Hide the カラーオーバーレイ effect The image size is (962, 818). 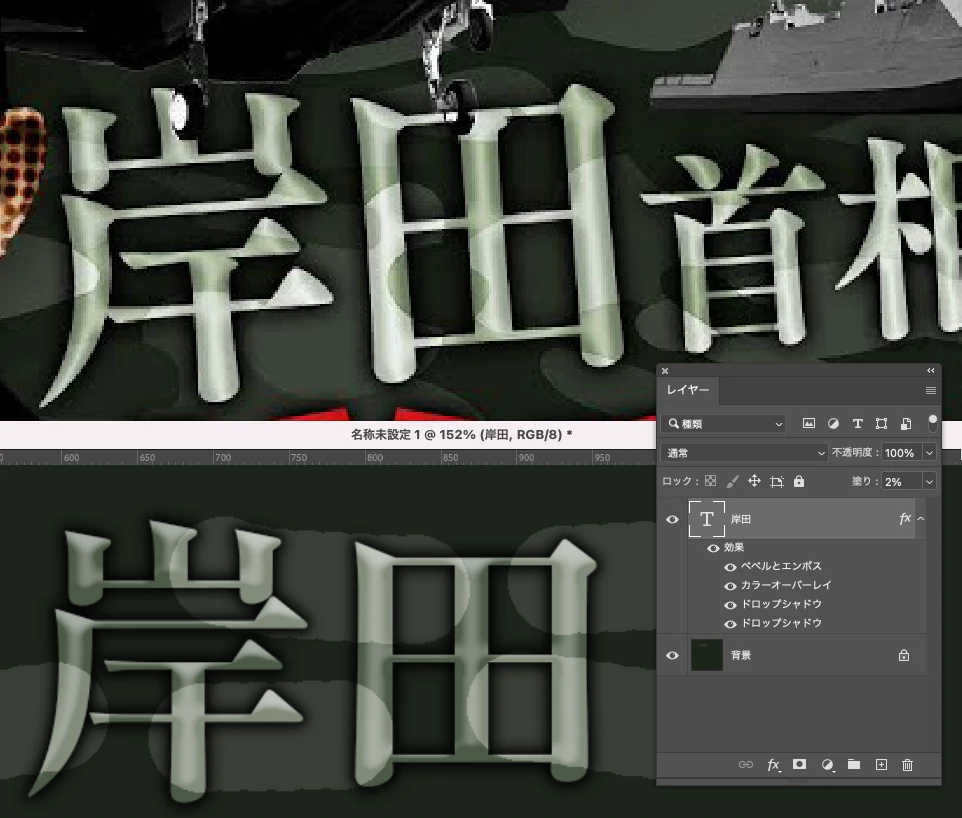[x=730, y=586]
